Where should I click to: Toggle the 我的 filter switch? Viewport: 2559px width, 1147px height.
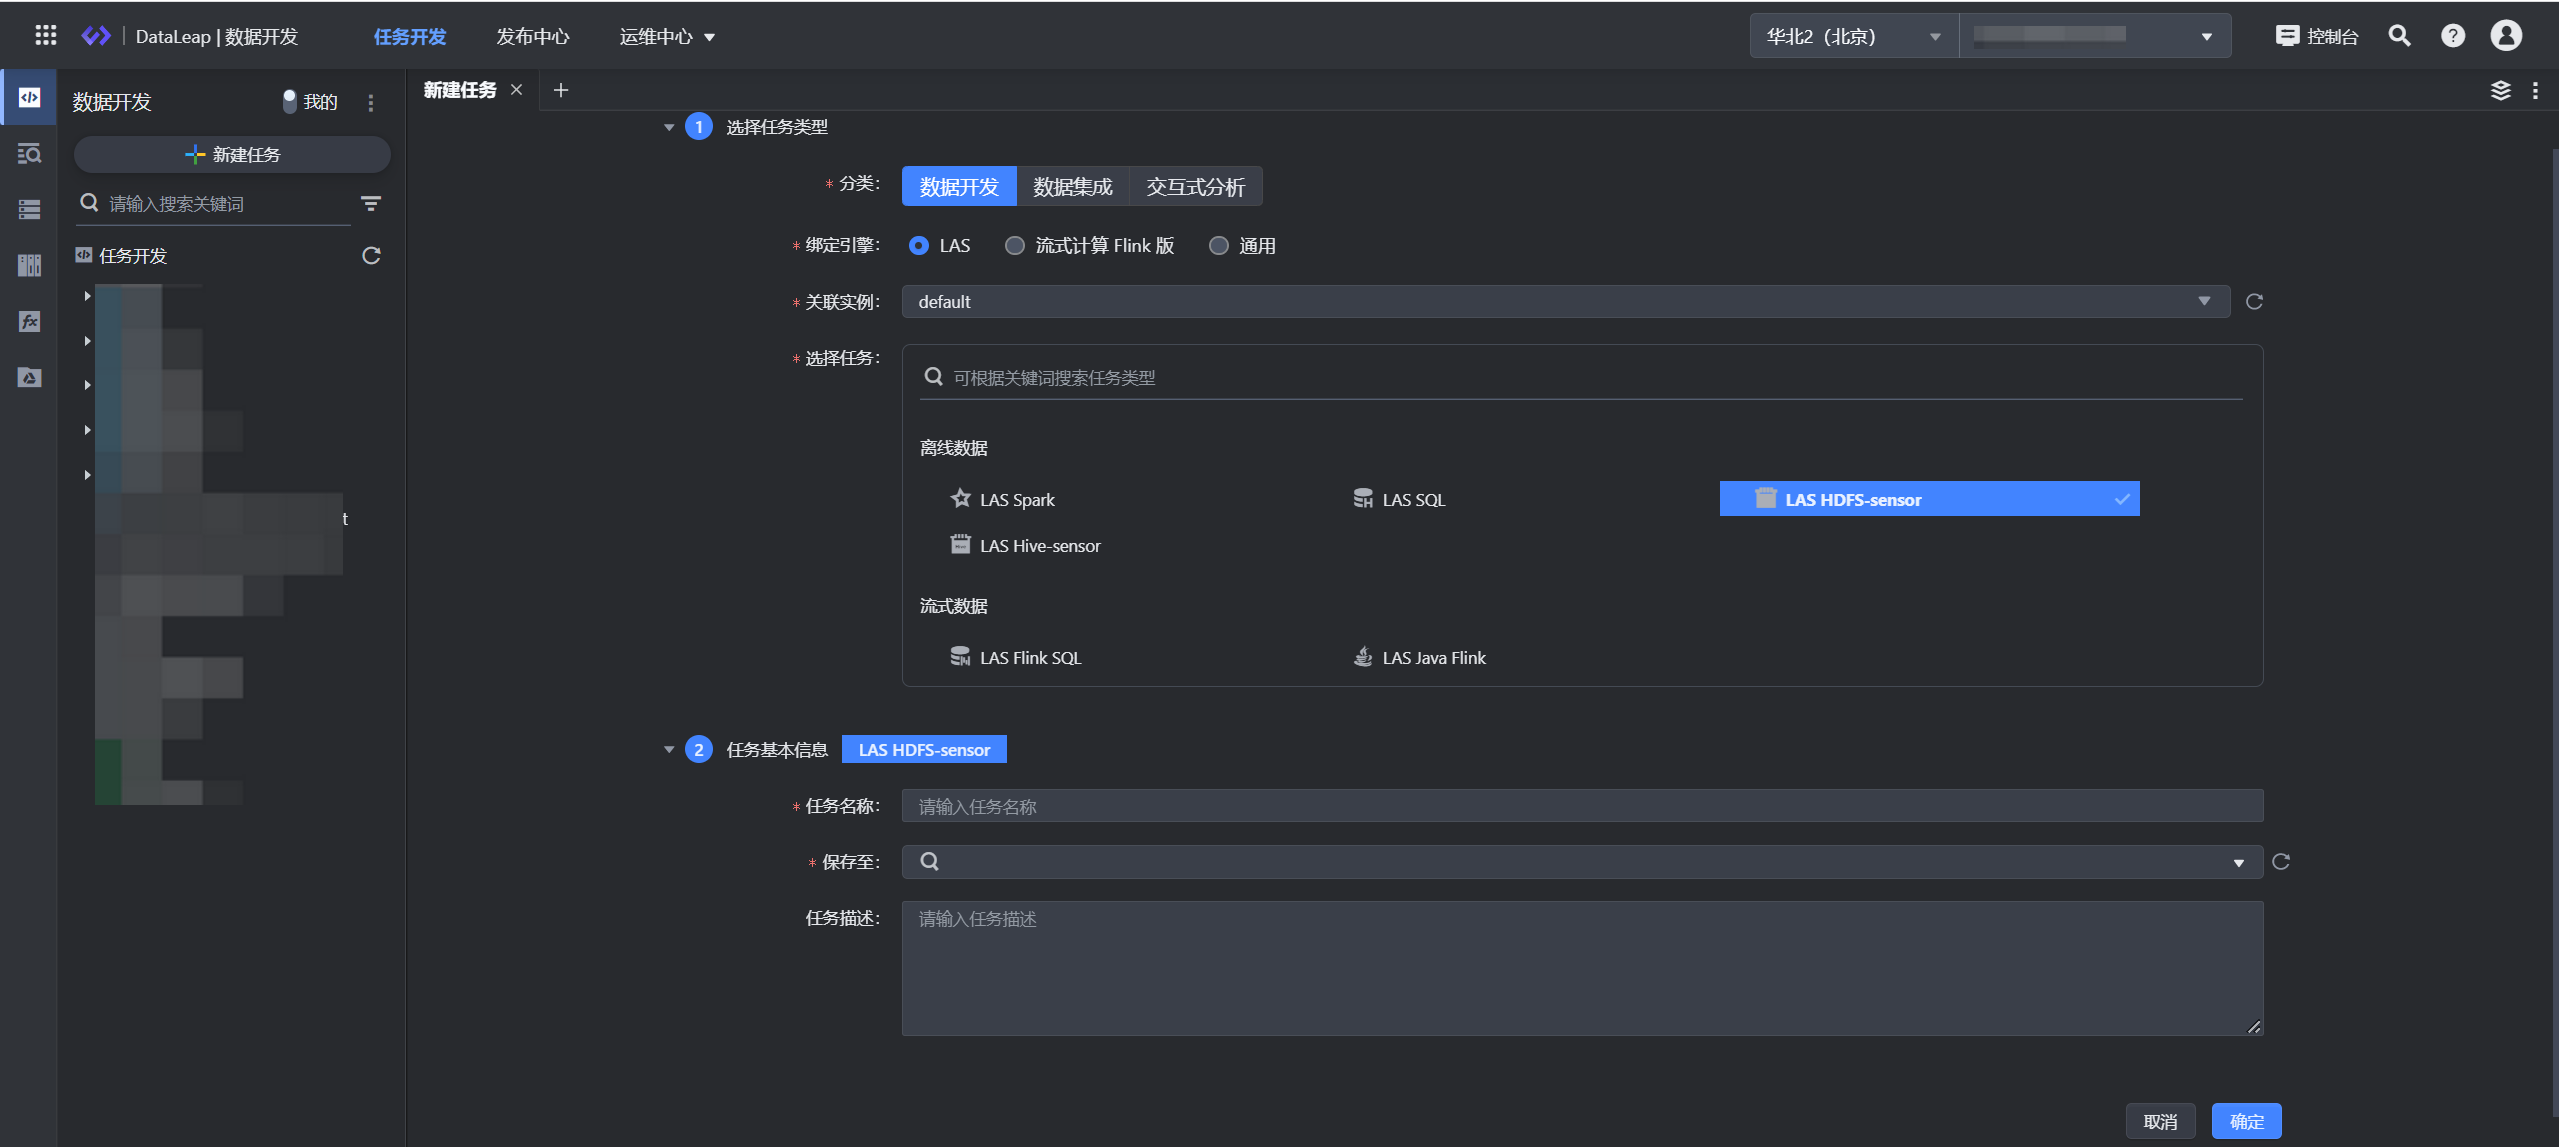[x=289, y=102]
